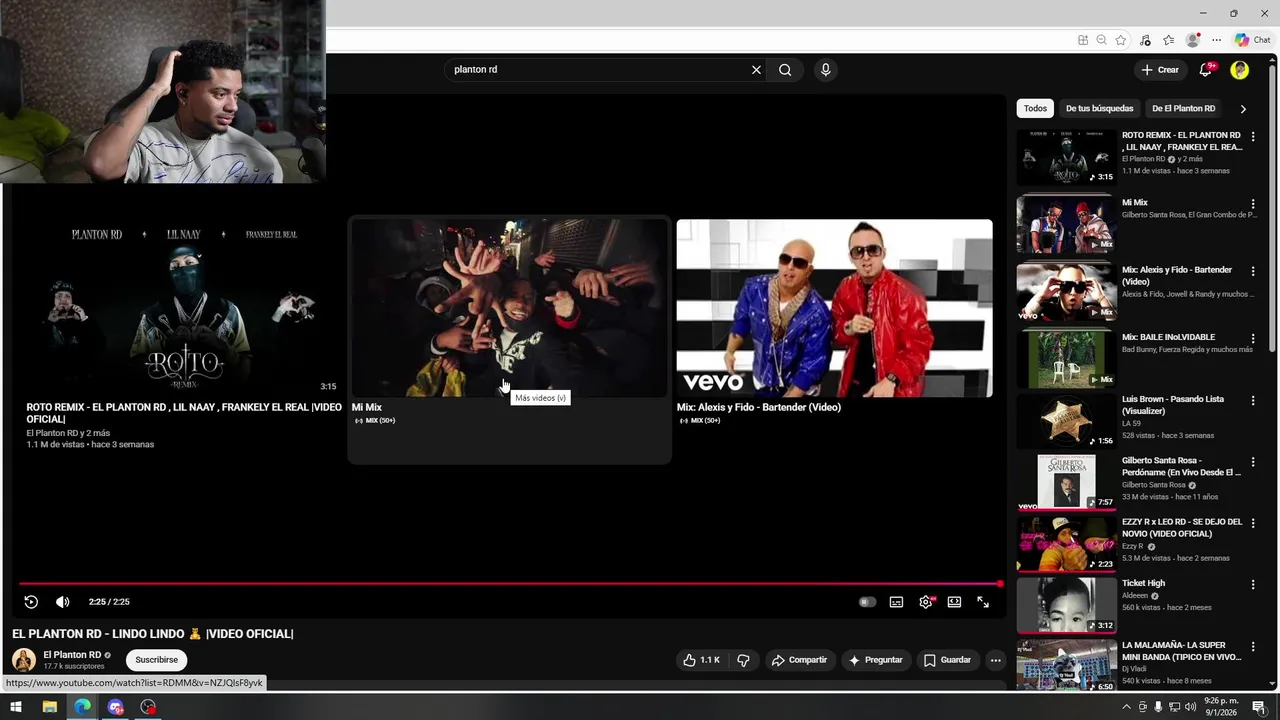Image resolution: width=1280 pixels, height=720 pixels.
Task: Open the more actions ellipsis below the video
Action: pos(995,660)
